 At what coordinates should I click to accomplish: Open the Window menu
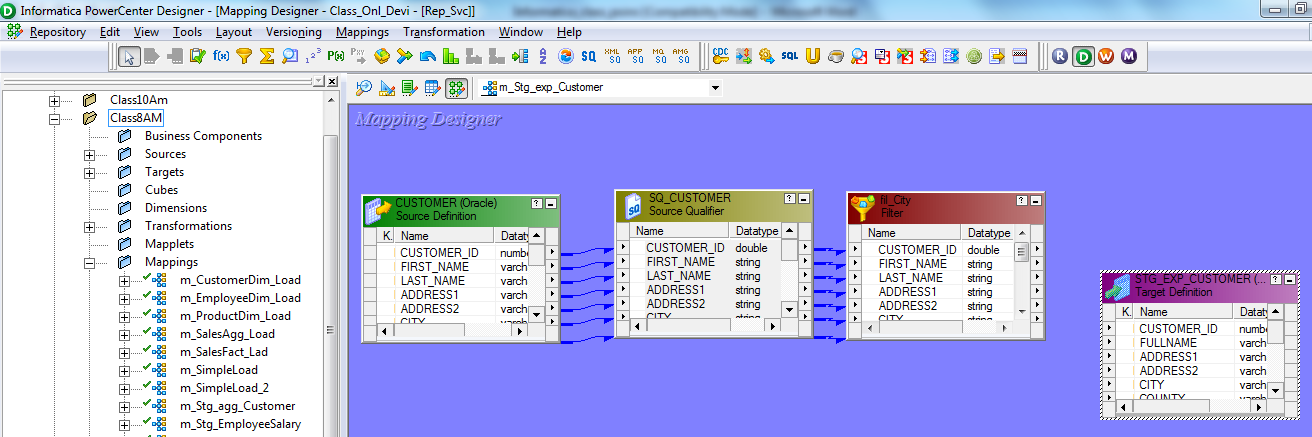click(x=521, y=32)
